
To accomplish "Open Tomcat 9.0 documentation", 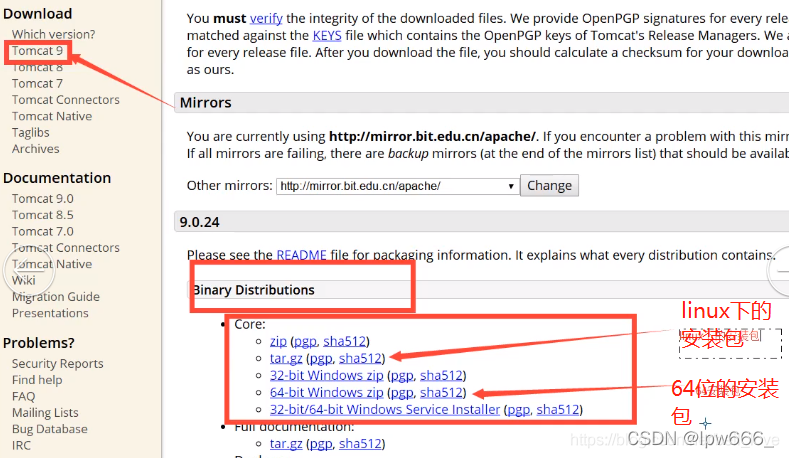I will click(43, 199).
